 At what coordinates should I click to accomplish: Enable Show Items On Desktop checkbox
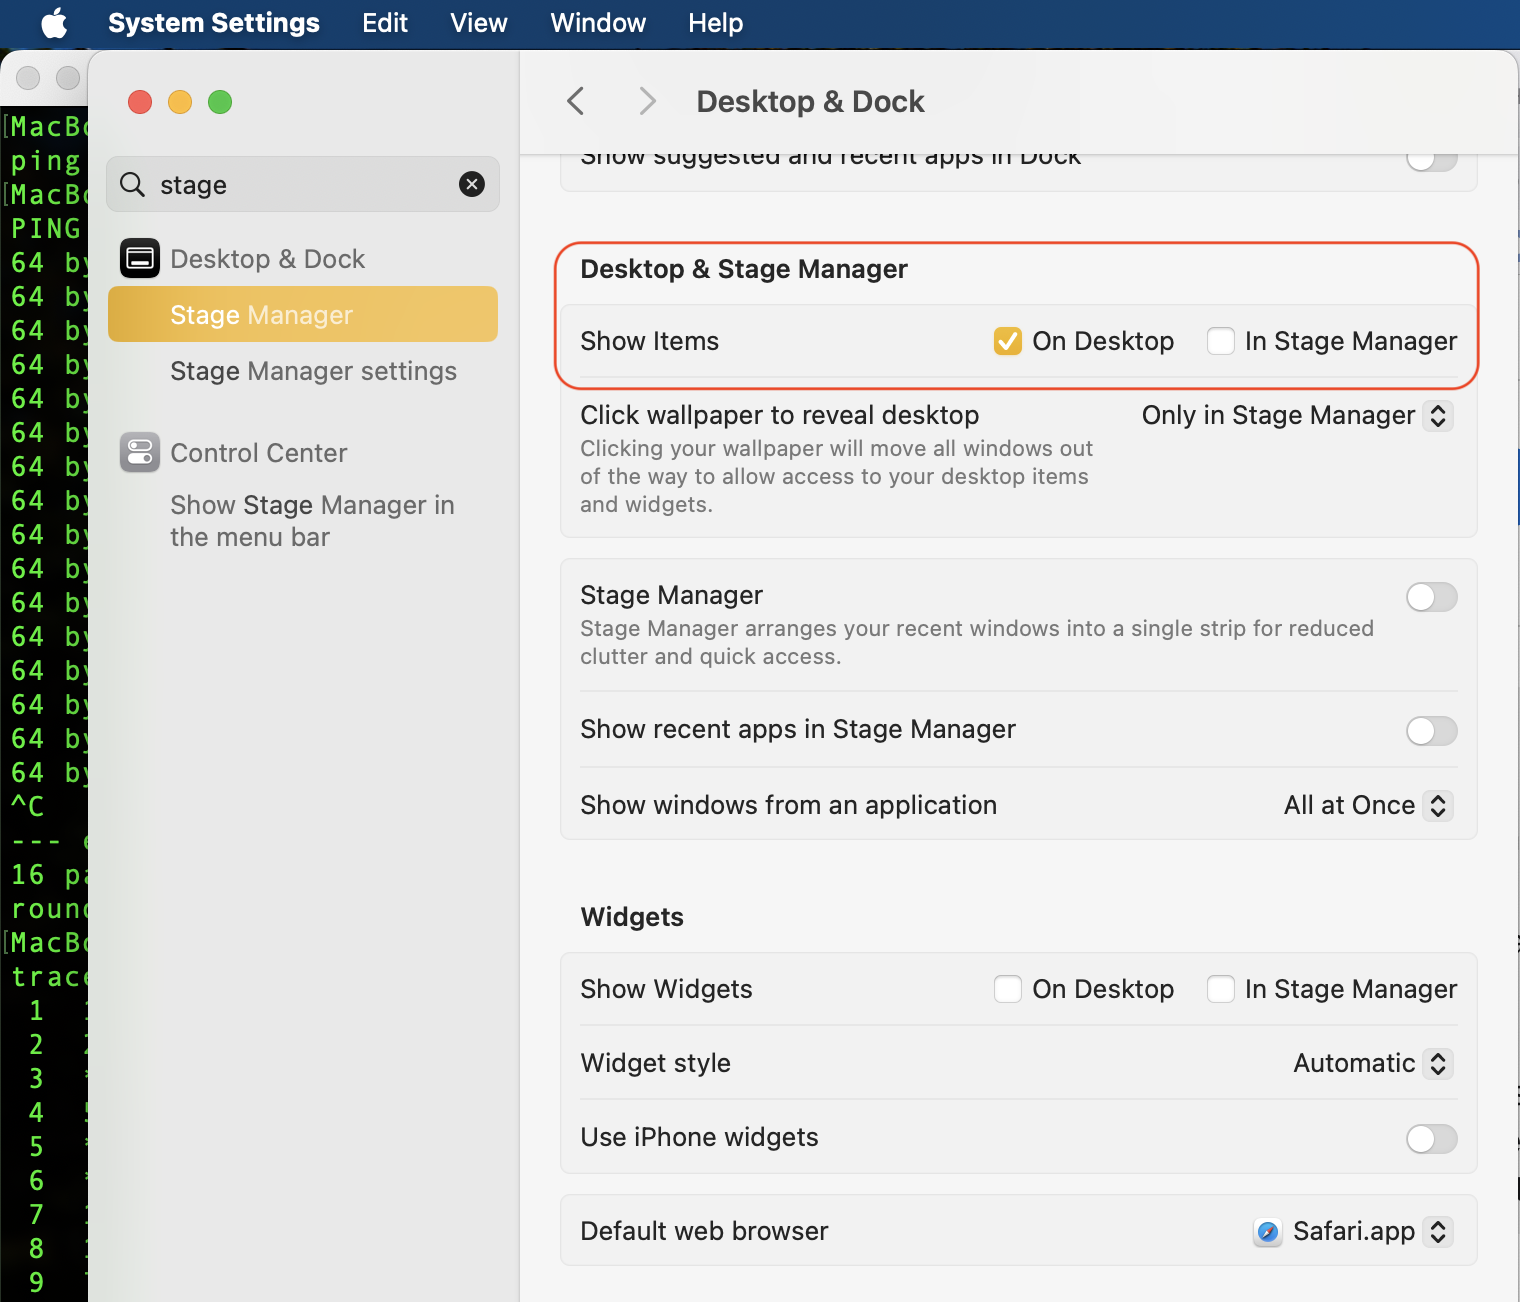(1008, 341)
